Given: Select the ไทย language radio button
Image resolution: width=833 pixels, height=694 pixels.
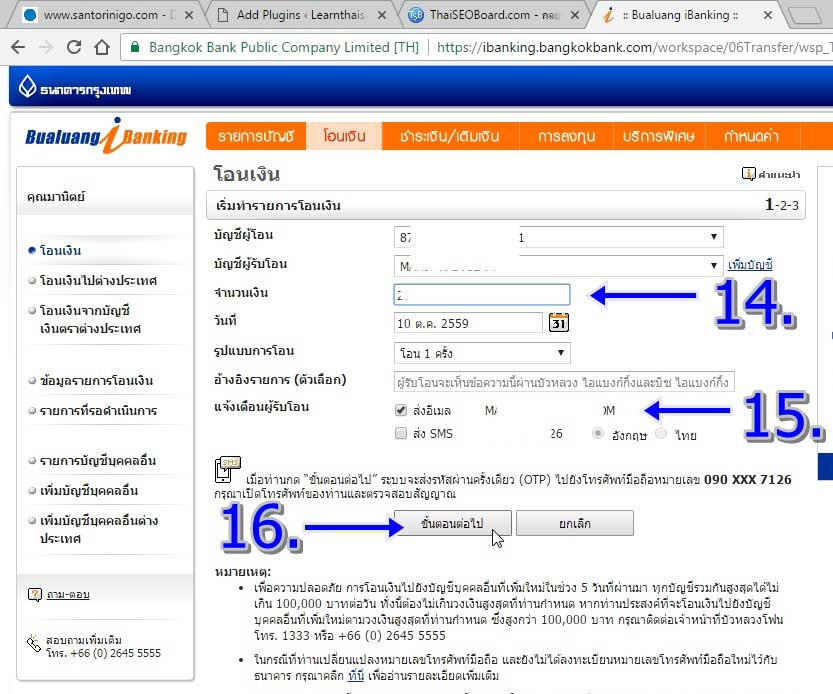Looking at the screenshot, I should pyautogui.click(x=661, y=434).
